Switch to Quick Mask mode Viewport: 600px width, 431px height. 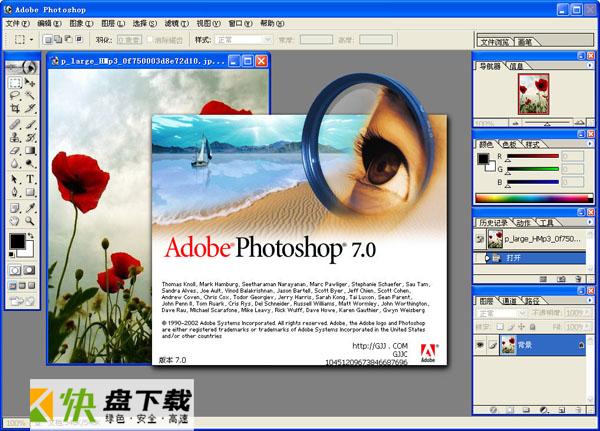click(29, 271)
